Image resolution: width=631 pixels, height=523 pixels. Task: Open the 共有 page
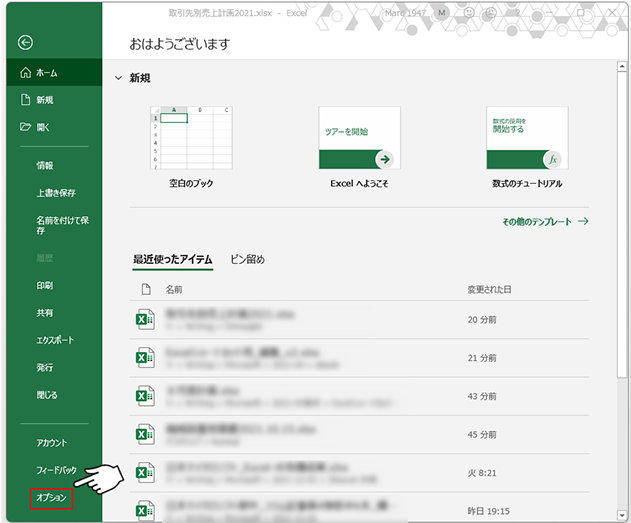coord(45,313)
